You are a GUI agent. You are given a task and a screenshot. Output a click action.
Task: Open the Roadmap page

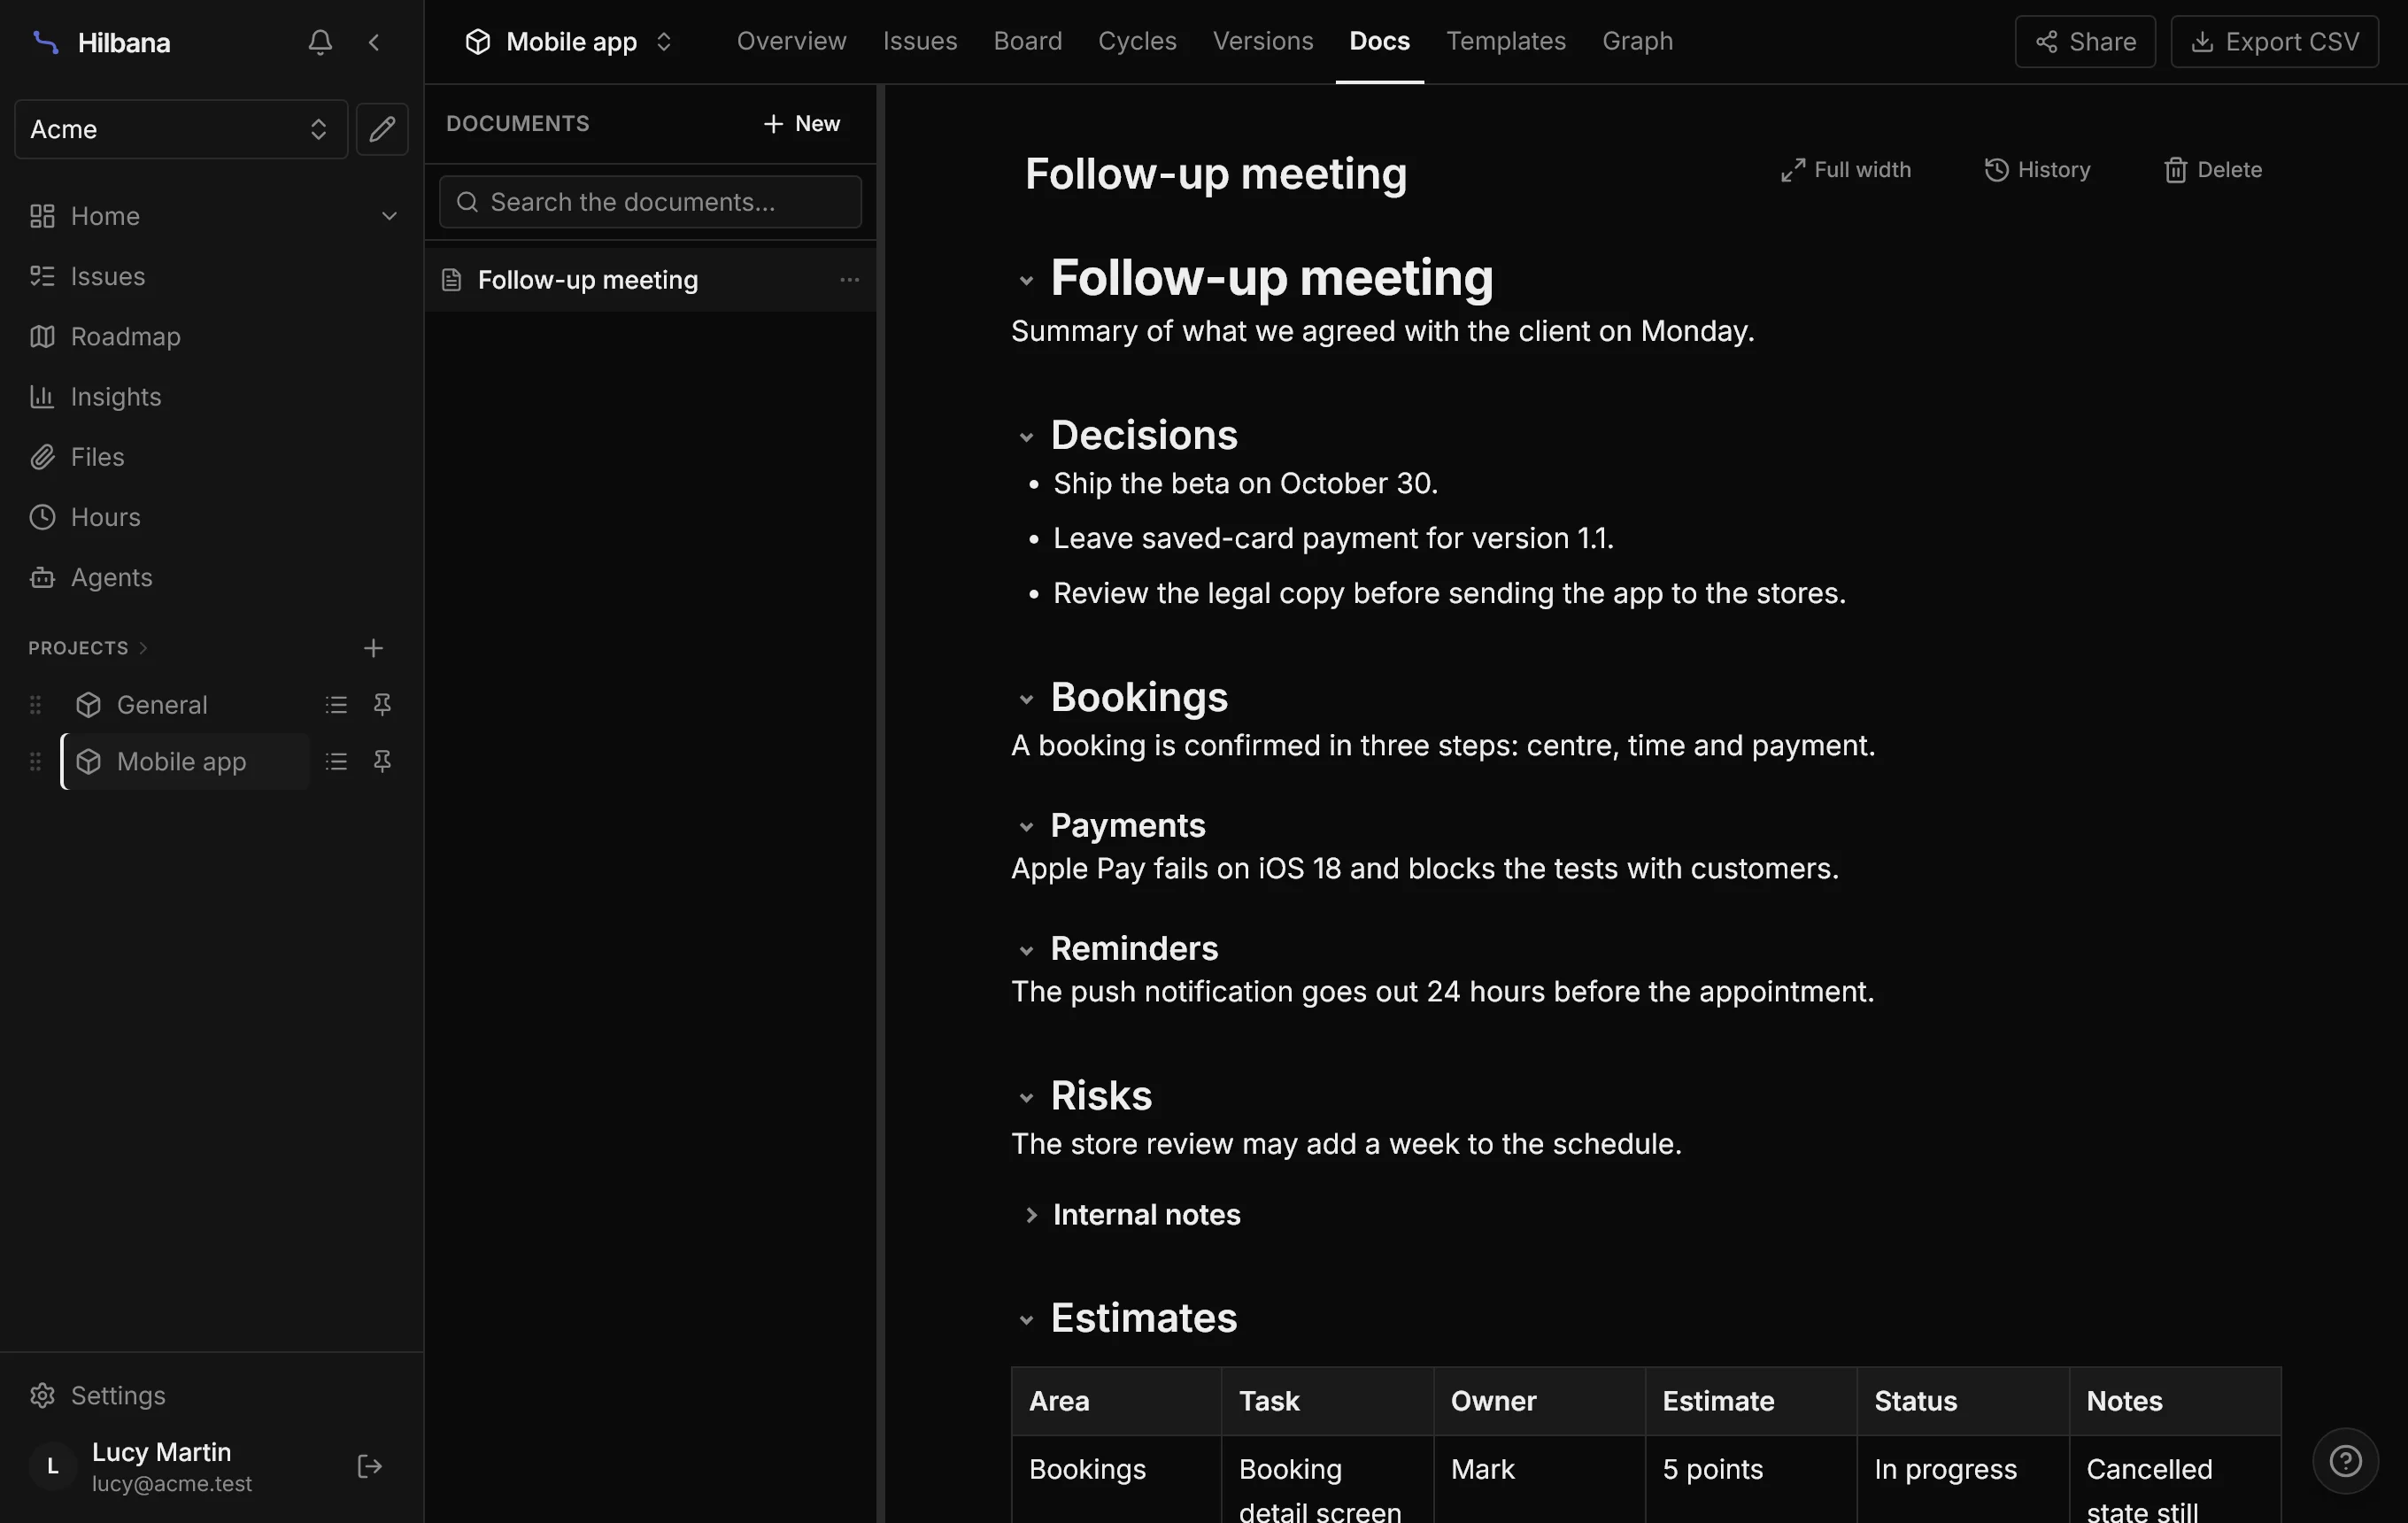[x=210, y=336]
